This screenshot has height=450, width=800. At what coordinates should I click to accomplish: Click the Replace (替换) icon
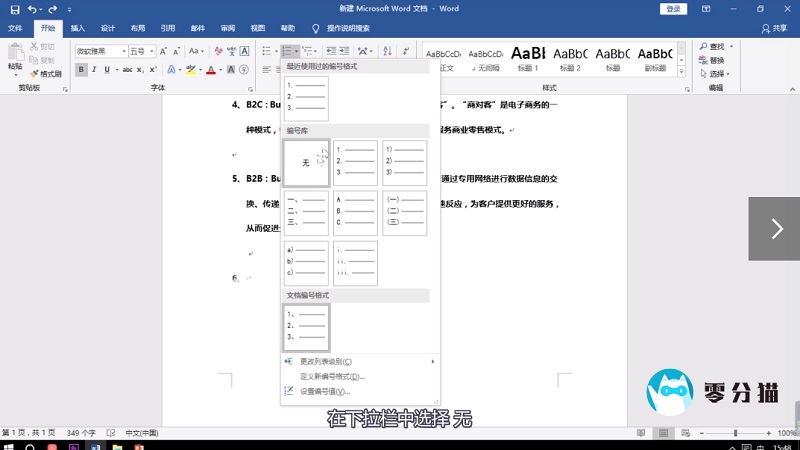[x=711, y=60]
